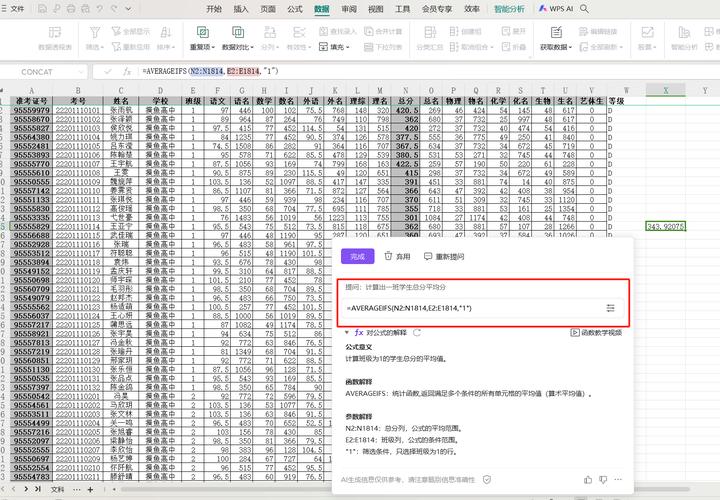The image size is (720, 500).
Task: Click the 弃用 discard button
Action: click(x=397, y=256)
